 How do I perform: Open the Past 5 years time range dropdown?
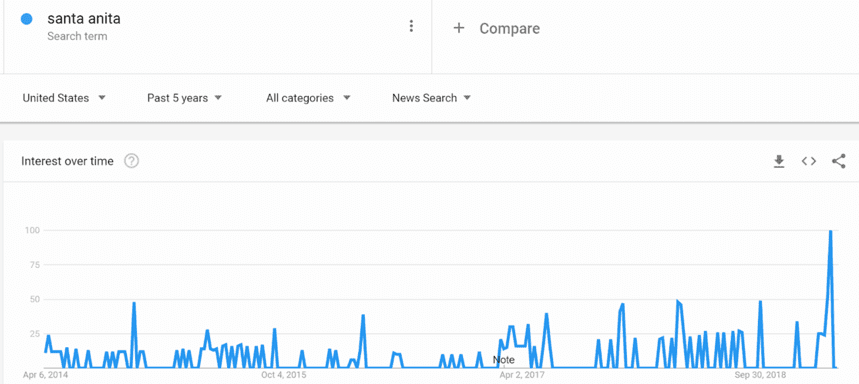(x=184, y=98)
